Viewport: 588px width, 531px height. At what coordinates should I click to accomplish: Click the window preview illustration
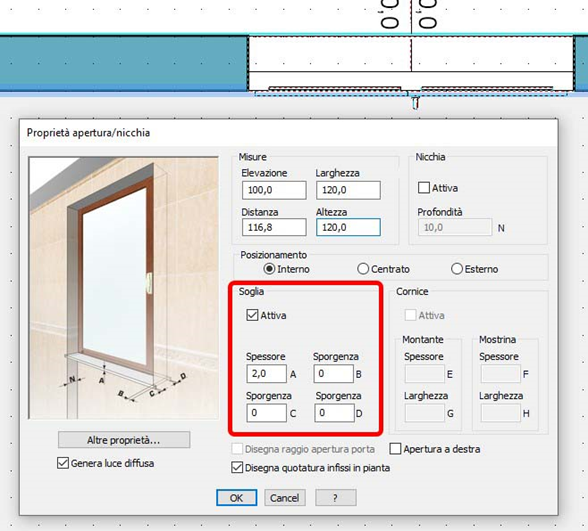123,288
